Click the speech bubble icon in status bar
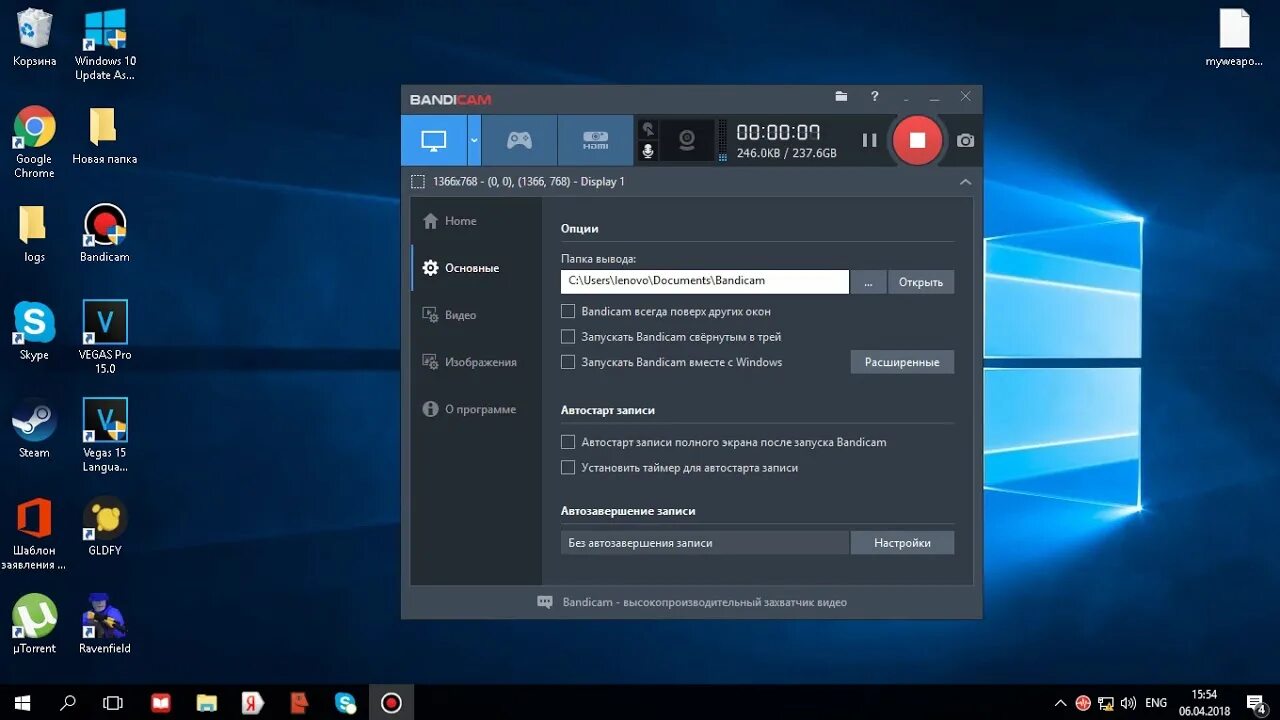Viewport: 1280px width, 720px height. click(545, 602)
